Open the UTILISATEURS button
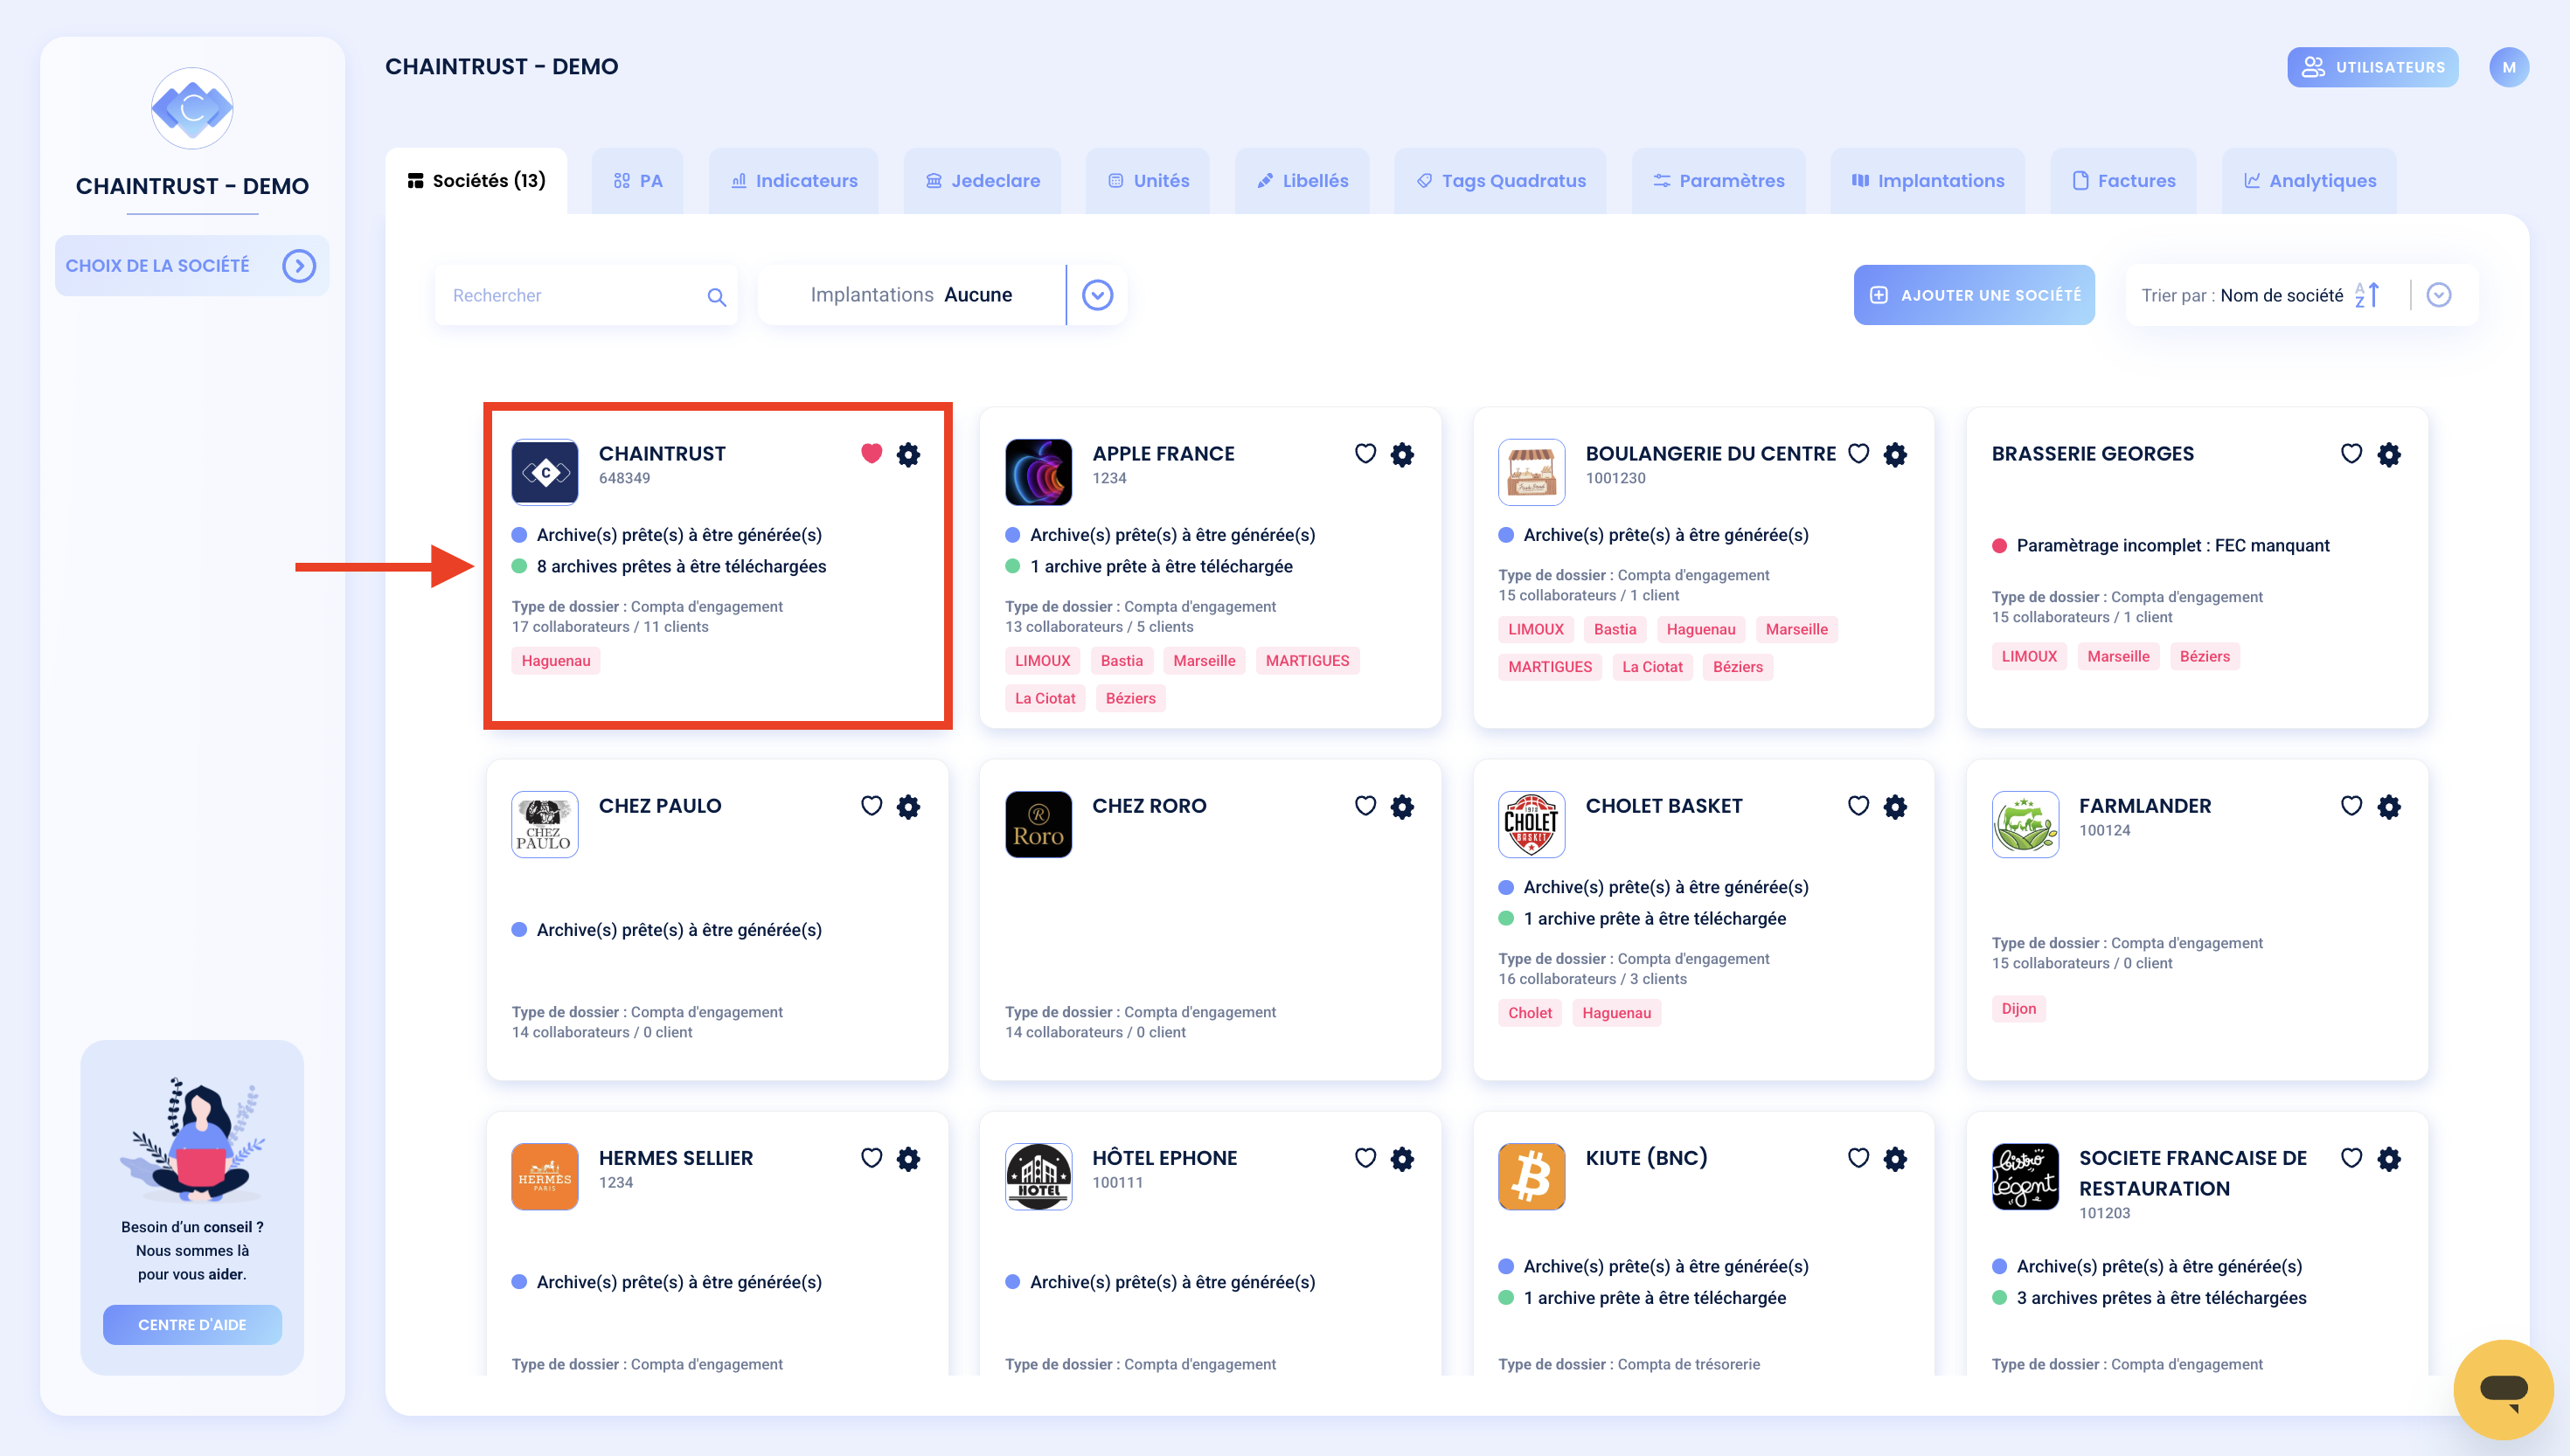Viewport: 2570px width, 1456px height. (x=2372, y=67)
